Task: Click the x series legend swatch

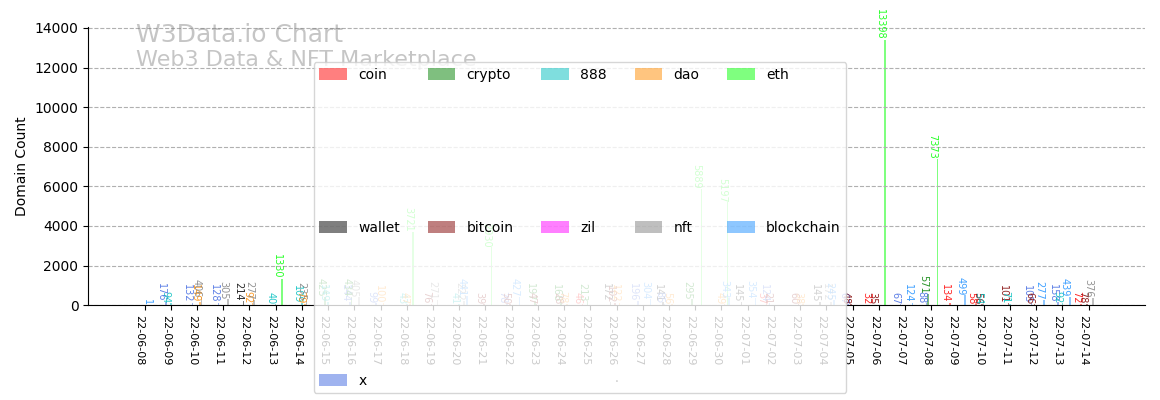Action: pyautogui.click(x=333, y=380)
